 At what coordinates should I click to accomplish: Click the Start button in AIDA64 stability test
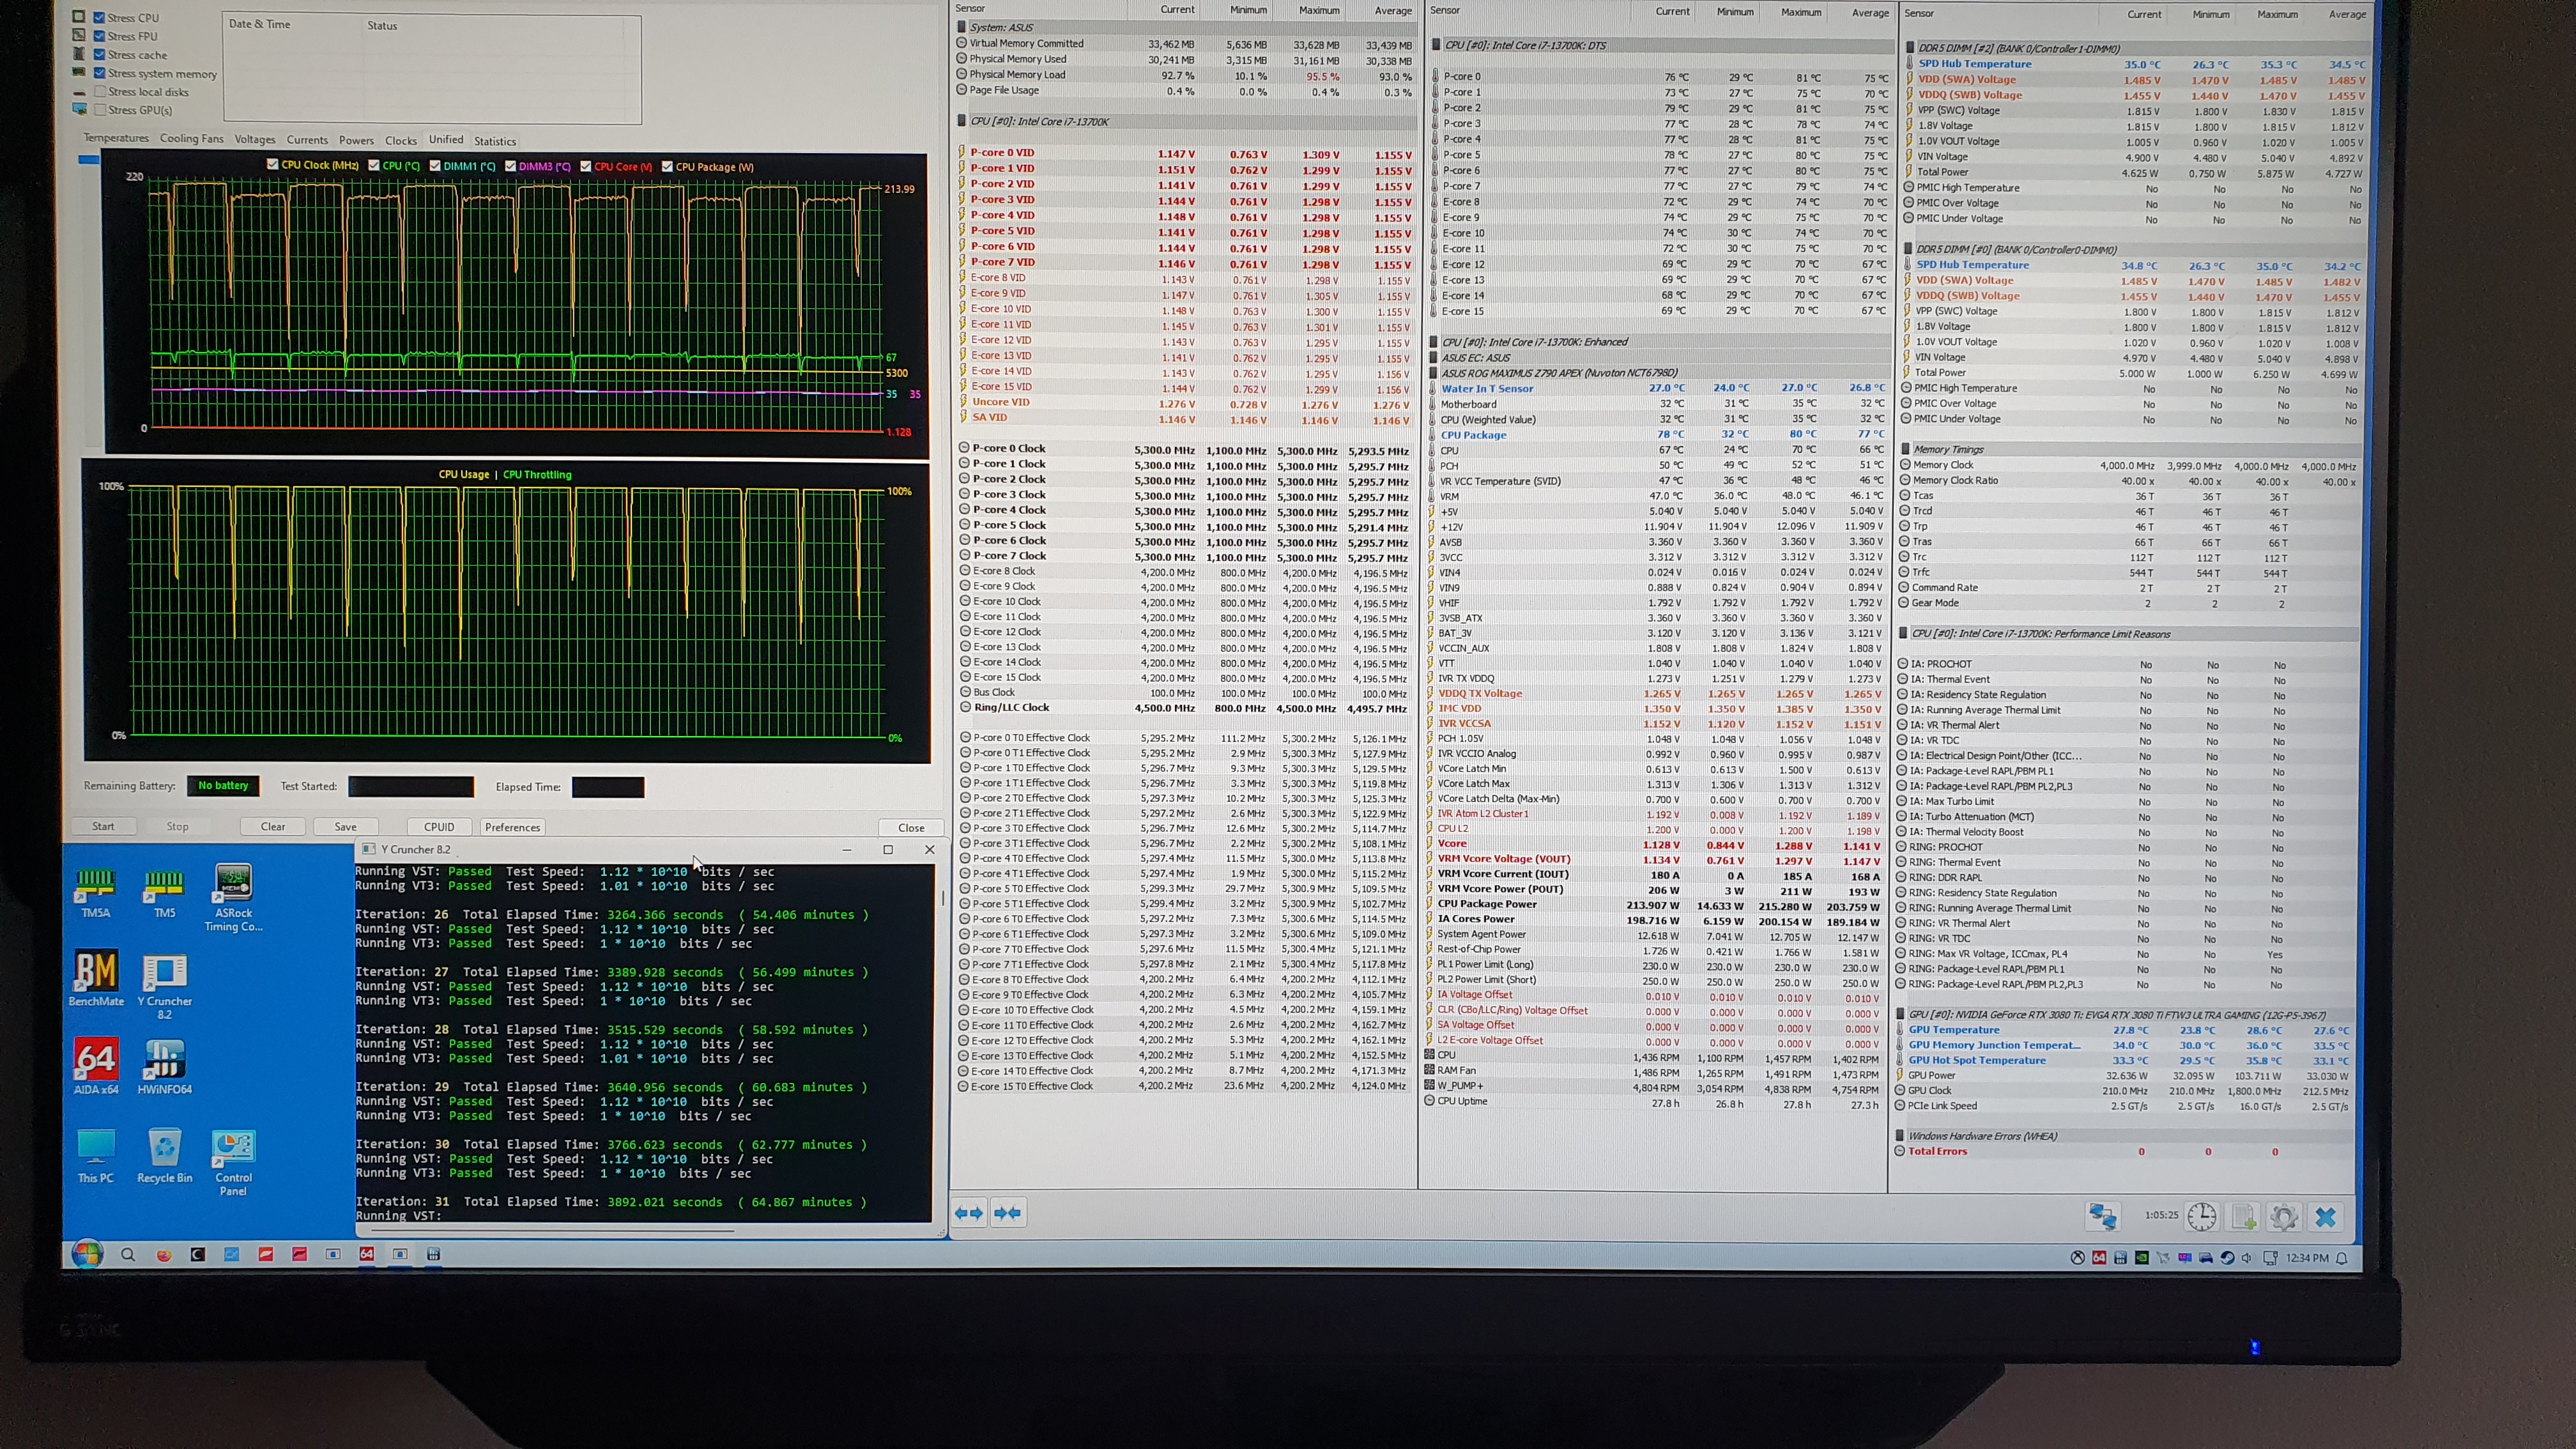click(x=103, y=826)
